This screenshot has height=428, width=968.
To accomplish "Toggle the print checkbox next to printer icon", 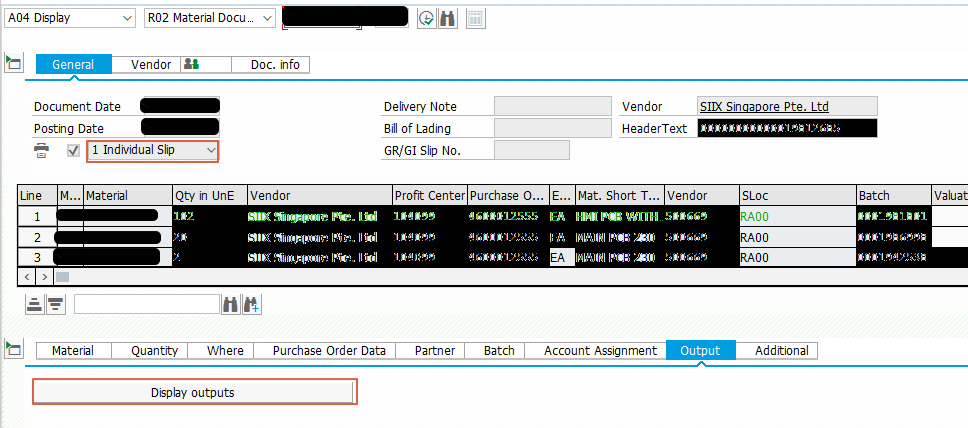I will pos(73,151).
